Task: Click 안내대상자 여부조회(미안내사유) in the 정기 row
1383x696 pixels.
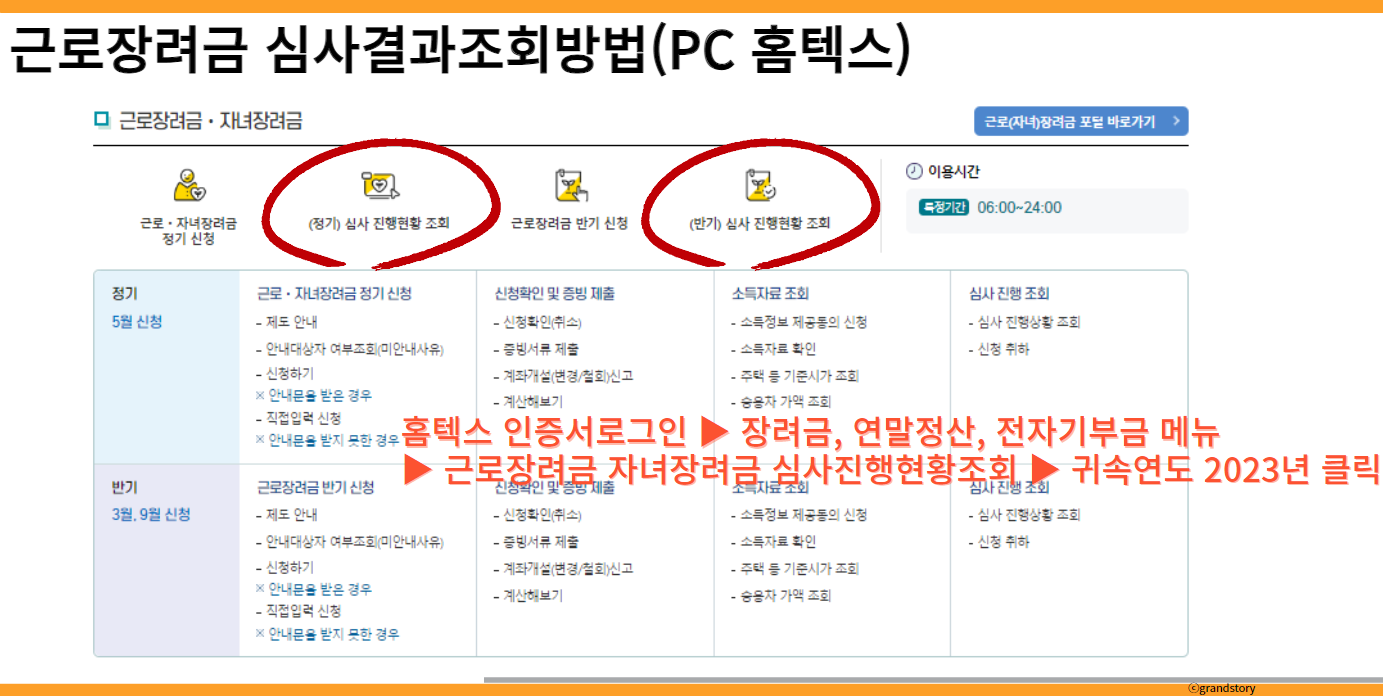Action: pos(350,349)
